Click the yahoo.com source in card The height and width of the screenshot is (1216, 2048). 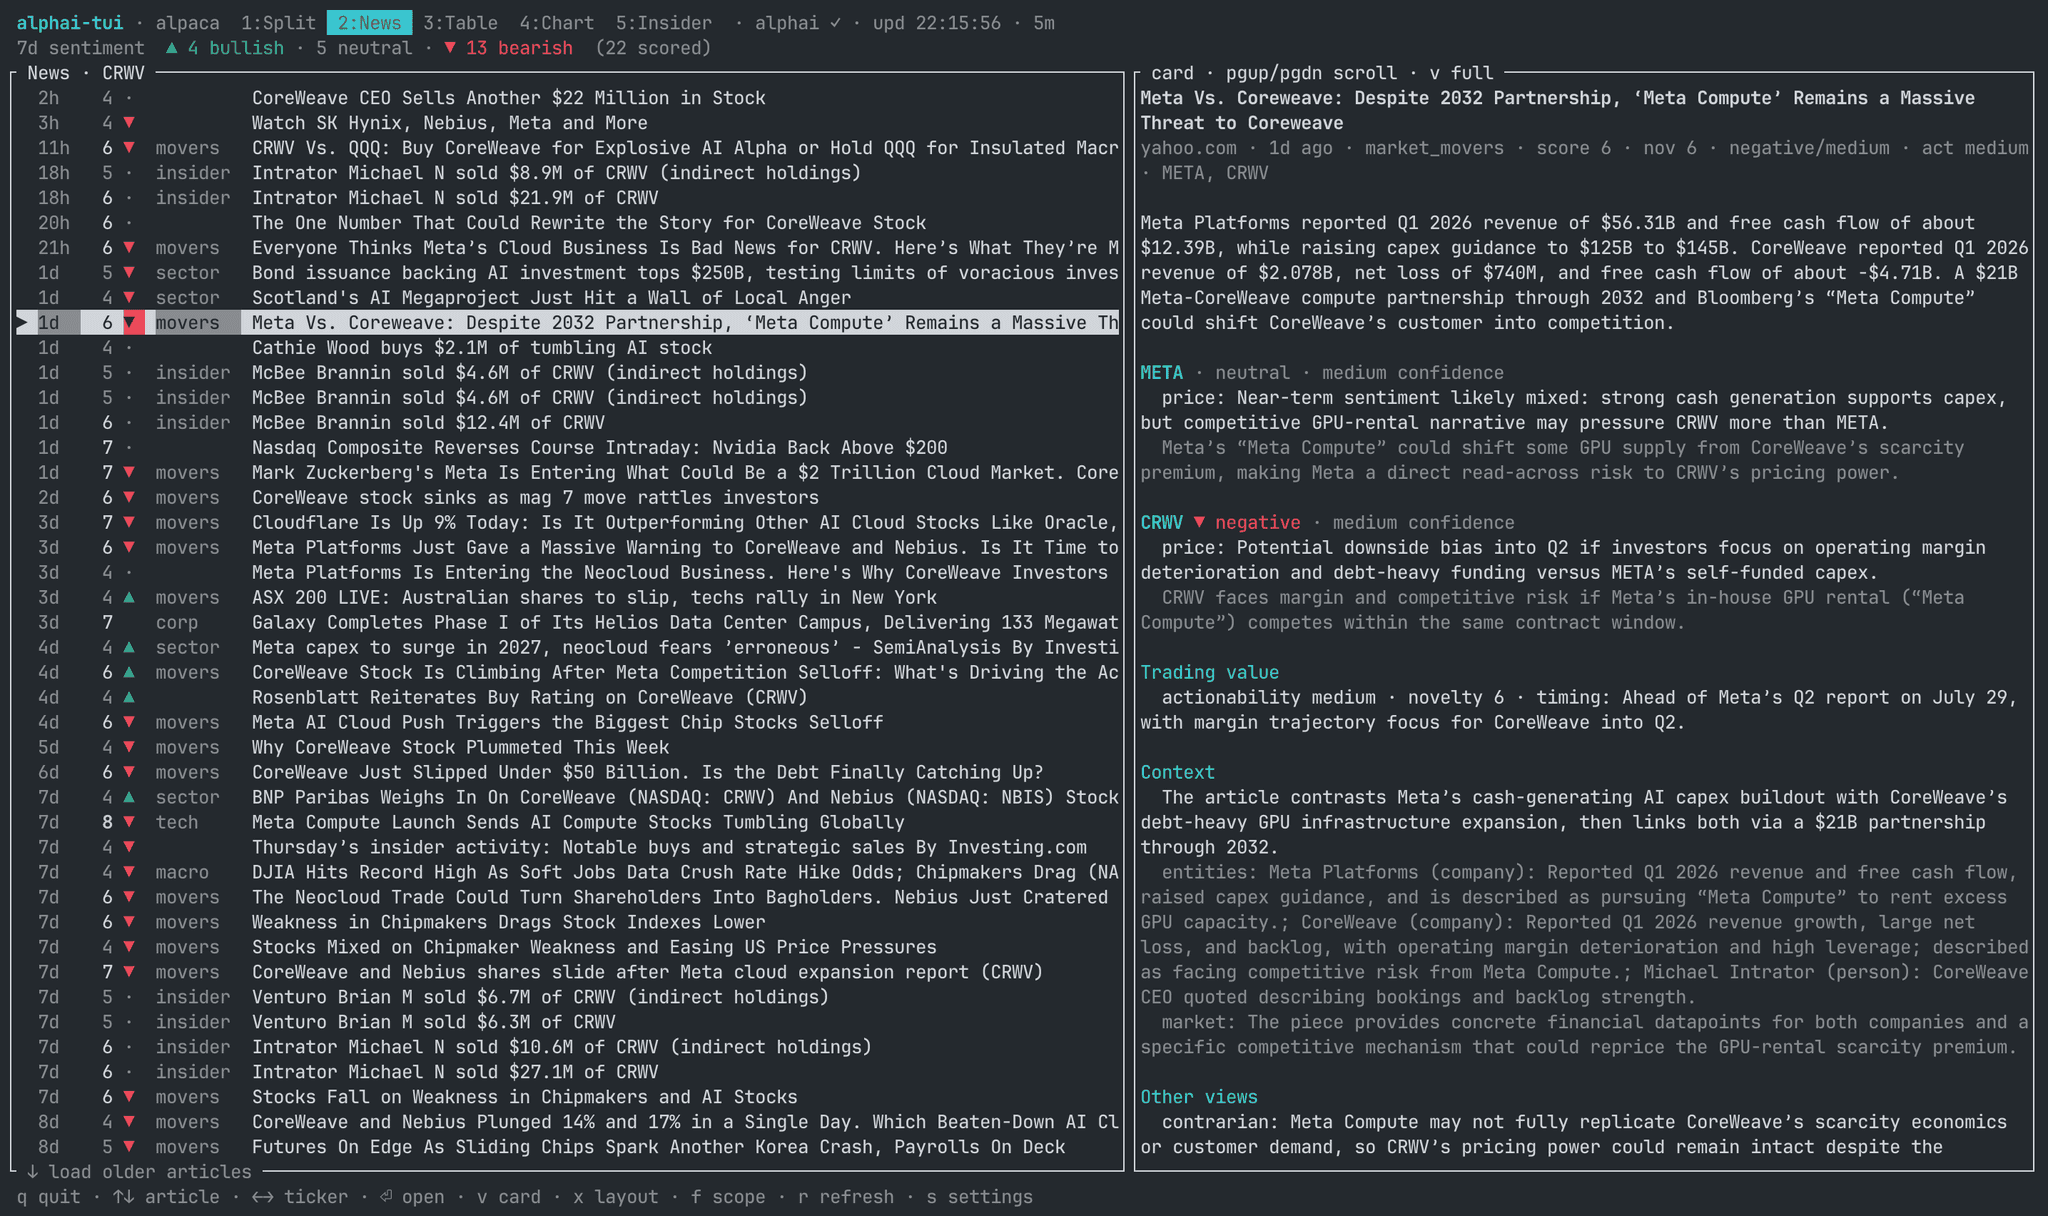tap(1189, 148)
